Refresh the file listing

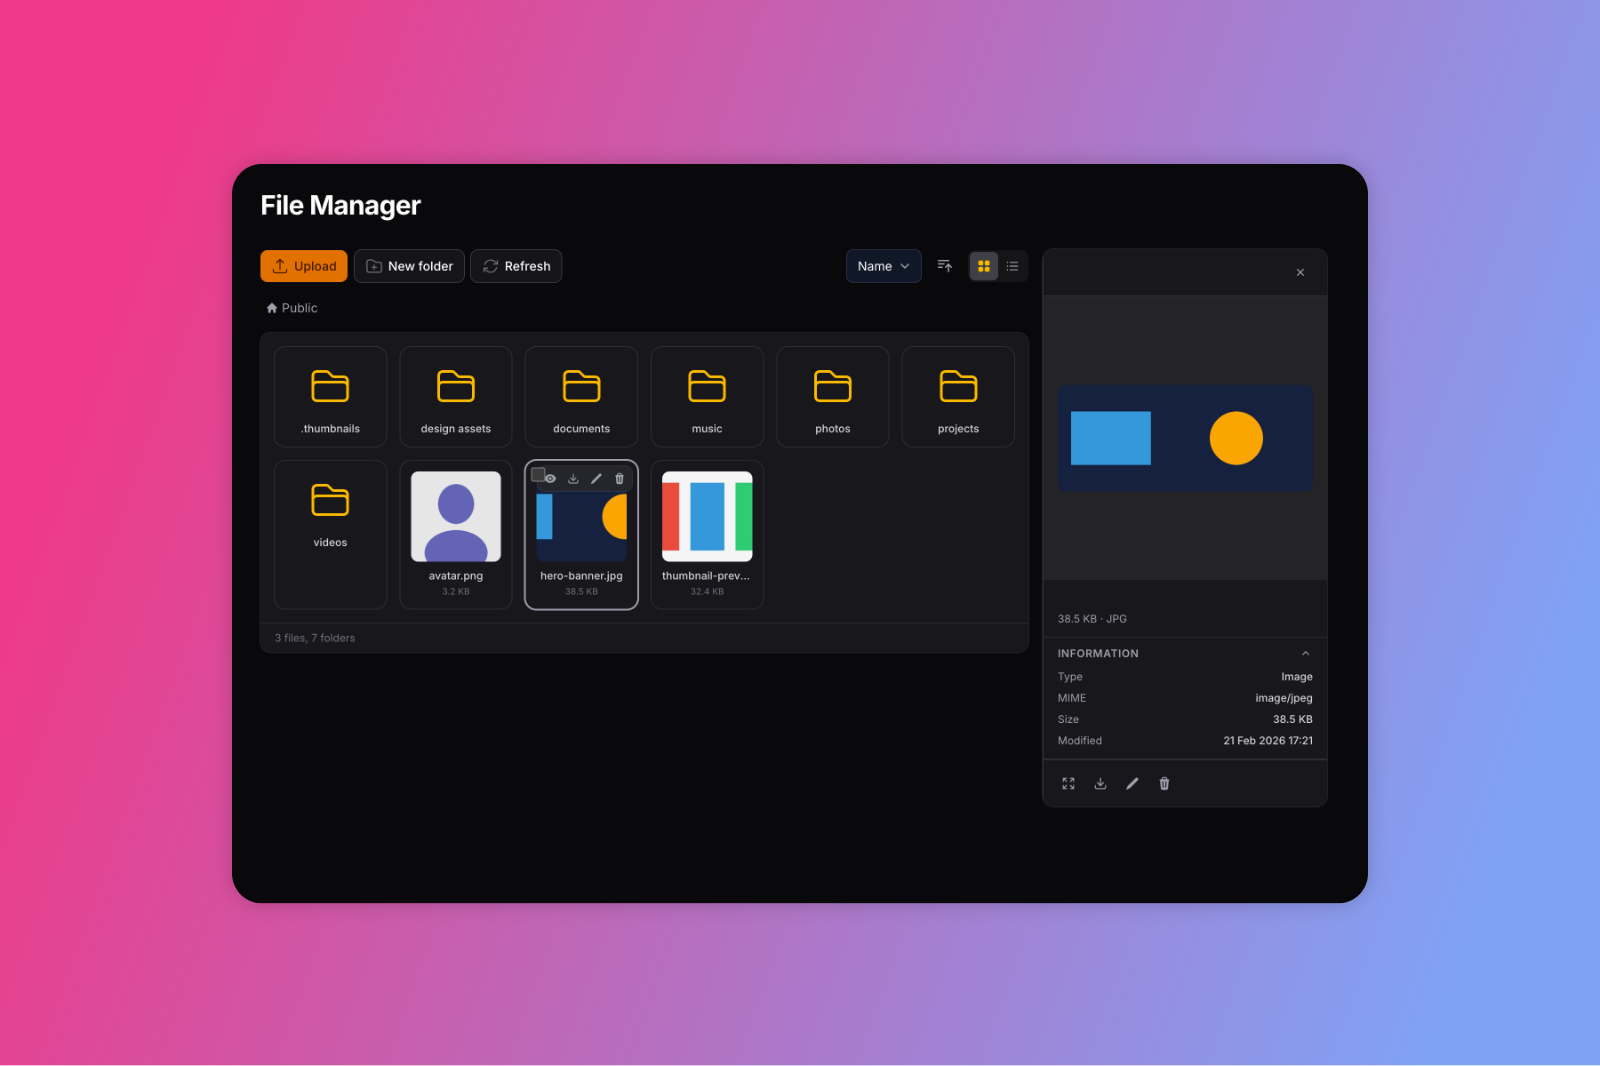pos(516,266)
